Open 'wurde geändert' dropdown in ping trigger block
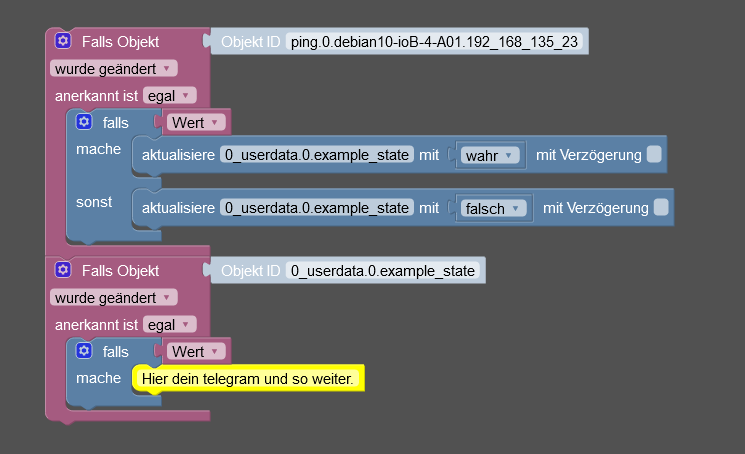 point(114,68)
